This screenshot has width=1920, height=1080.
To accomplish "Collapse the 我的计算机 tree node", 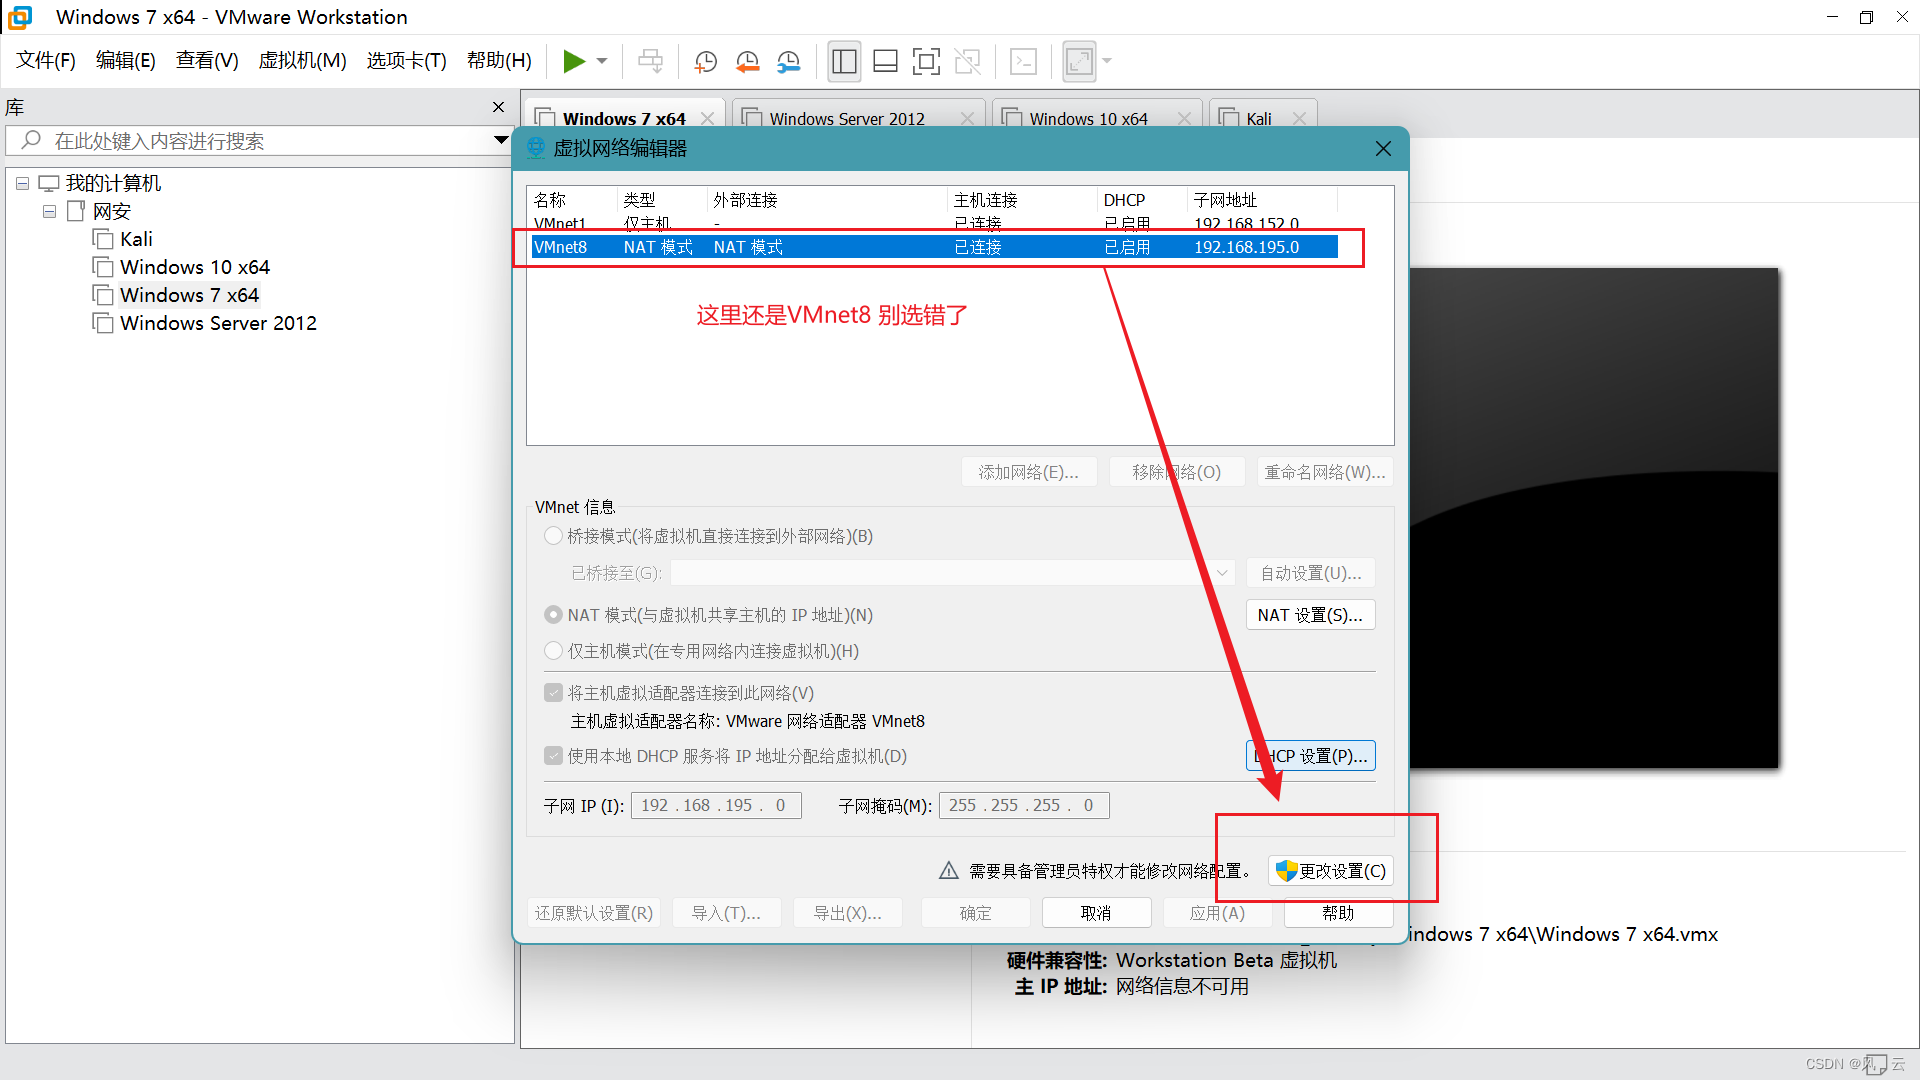I will tap(22, 183).
